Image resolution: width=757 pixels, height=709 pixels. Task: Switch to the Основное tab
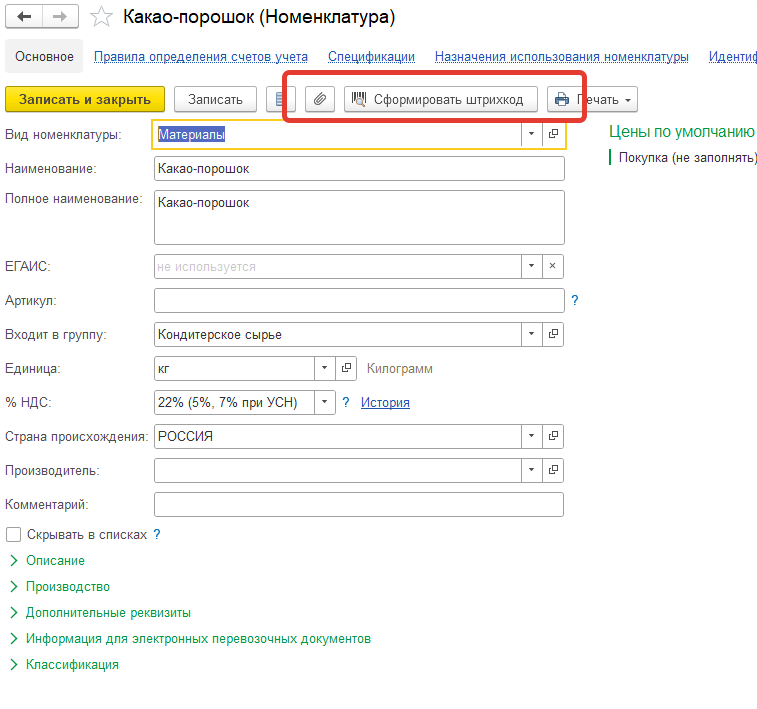(x=44, y=56)
